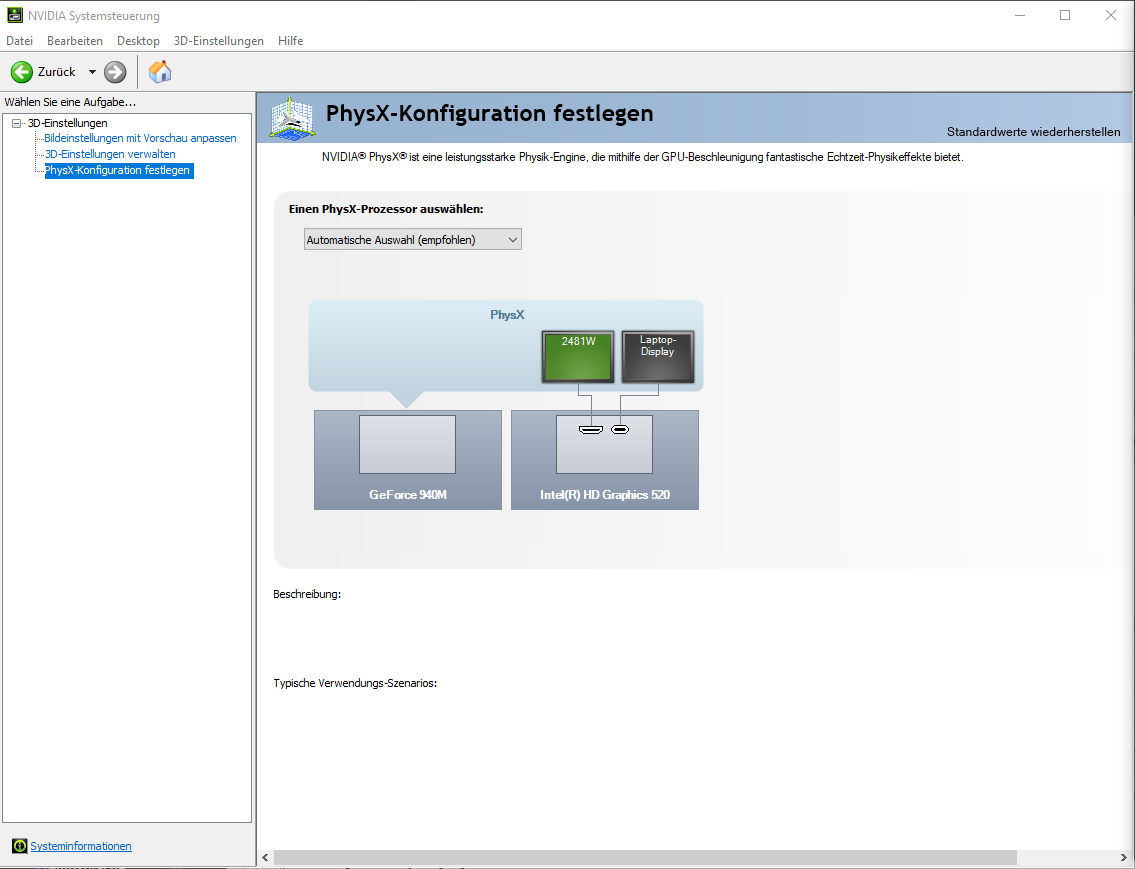Screen dimensions: 1135x869
Task: Open the Hilfe menu
Action: [x=290, y=41]
